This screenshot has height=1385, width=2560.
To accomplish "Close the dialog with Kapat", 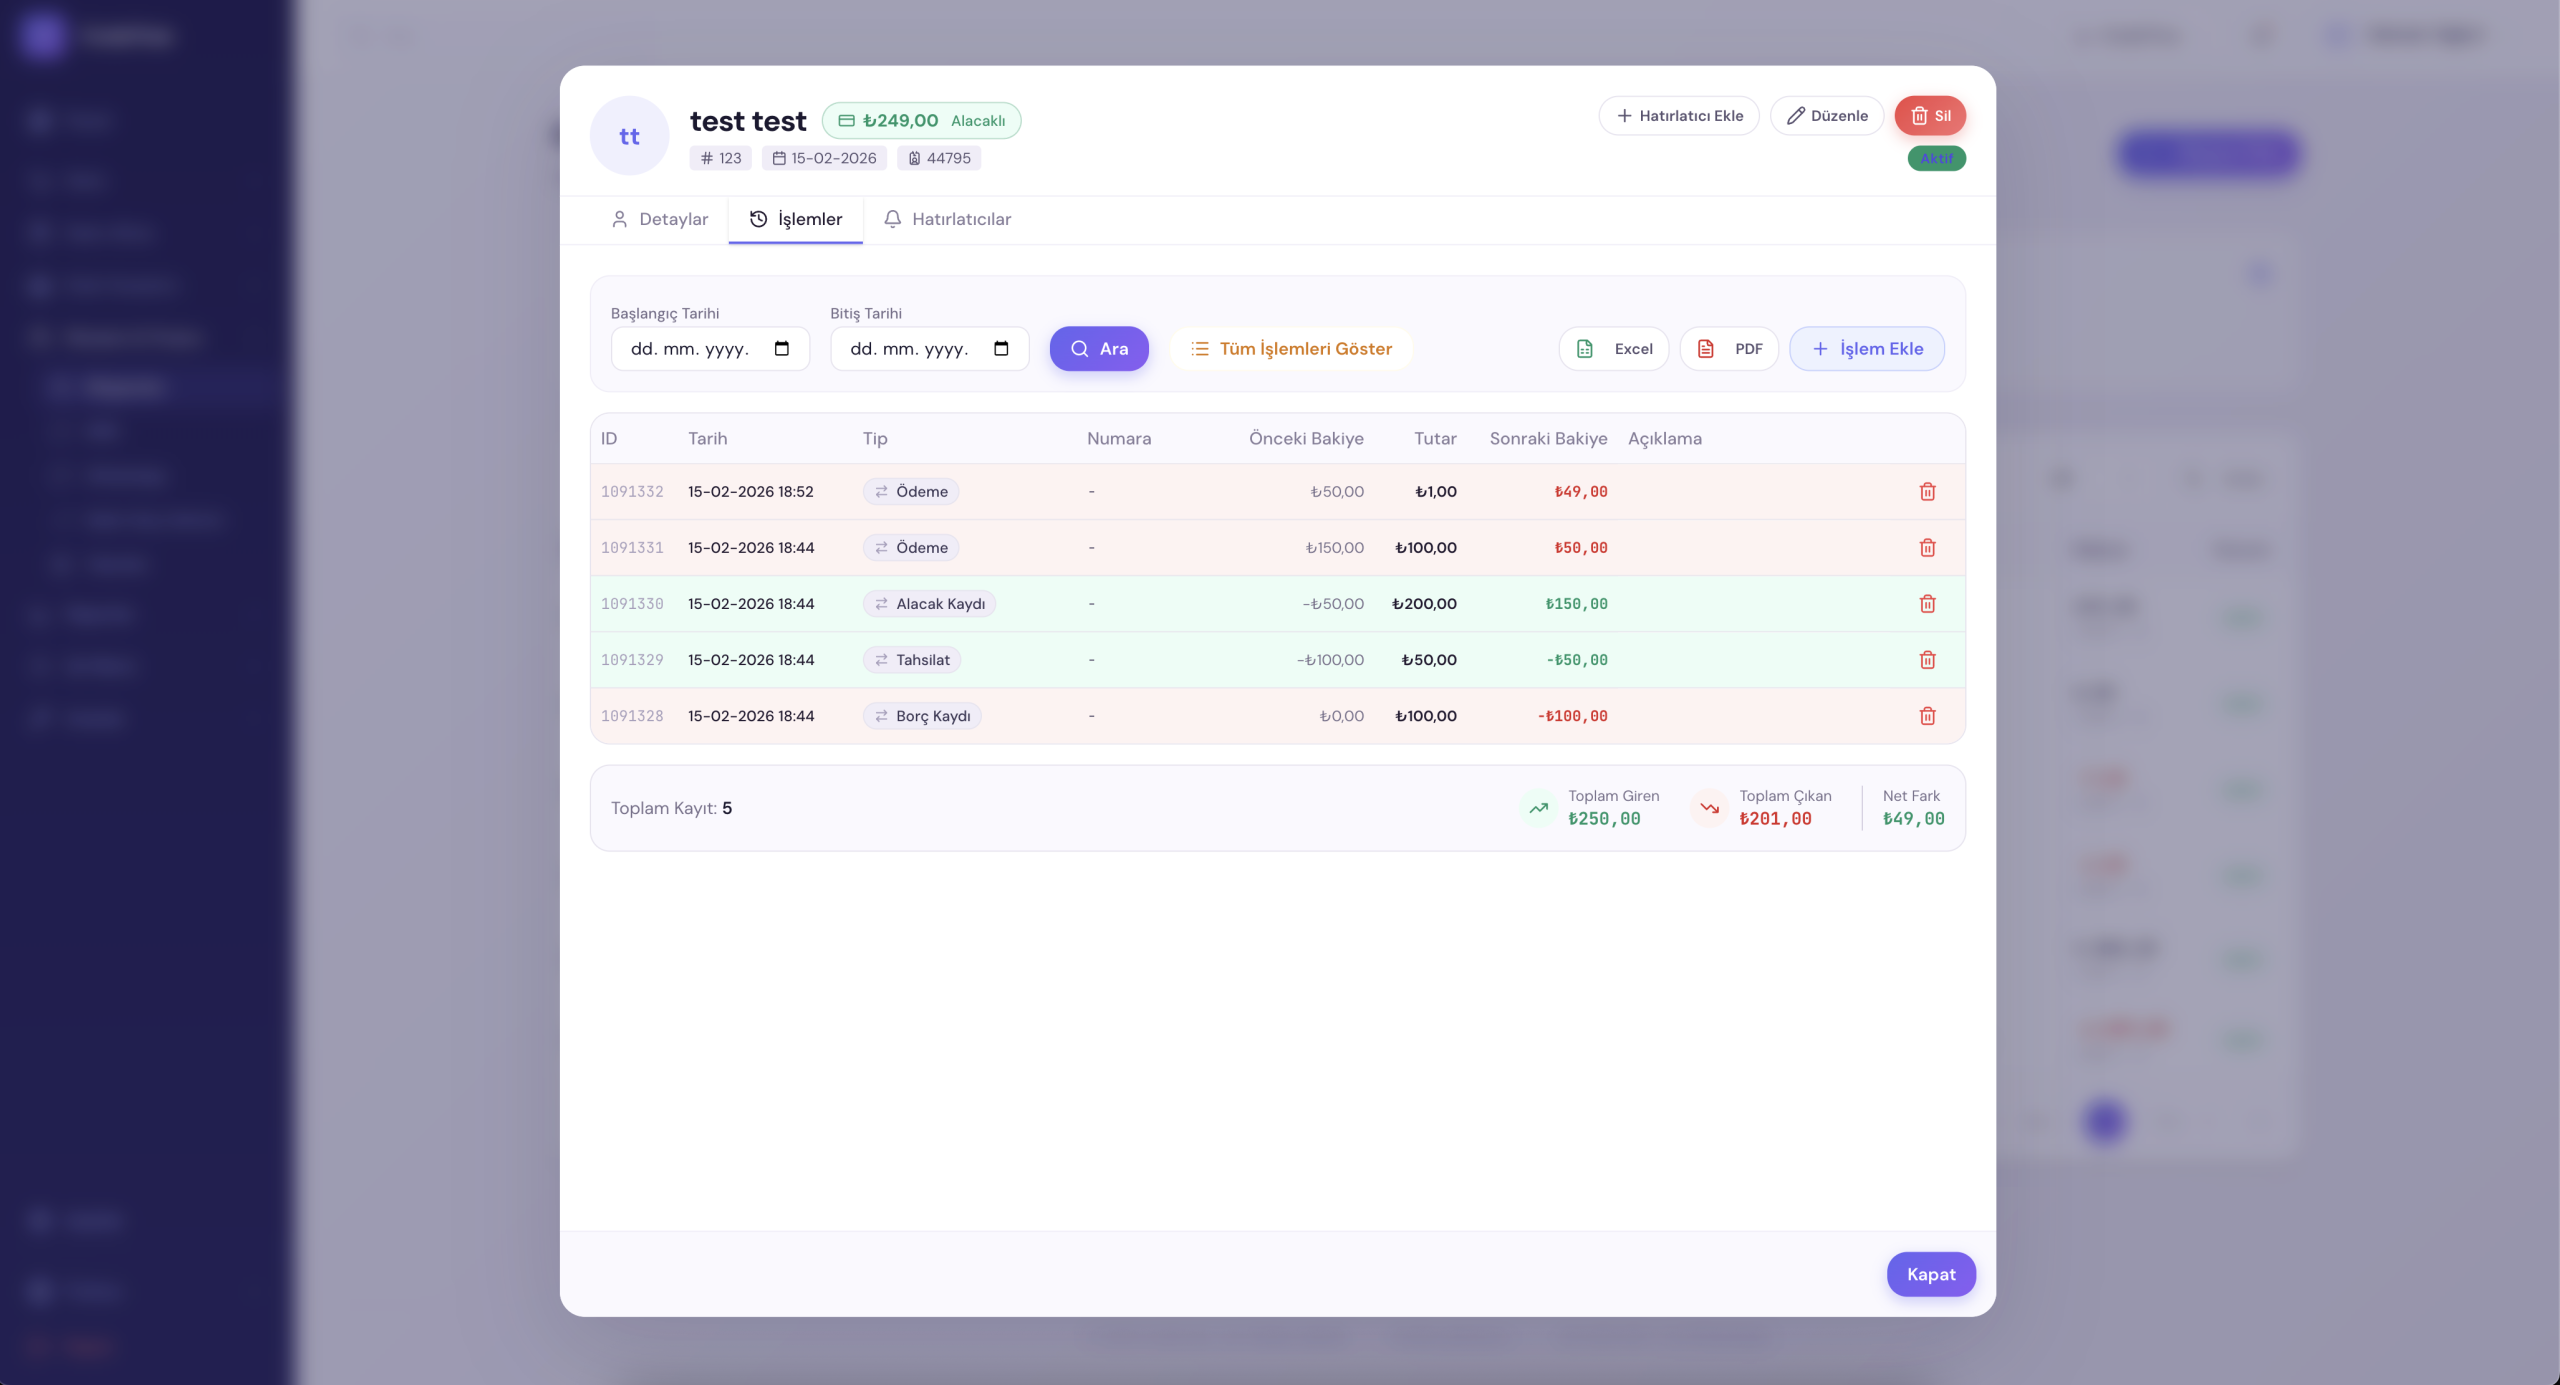I will pyautogui.click(x=1930, y=1274).
